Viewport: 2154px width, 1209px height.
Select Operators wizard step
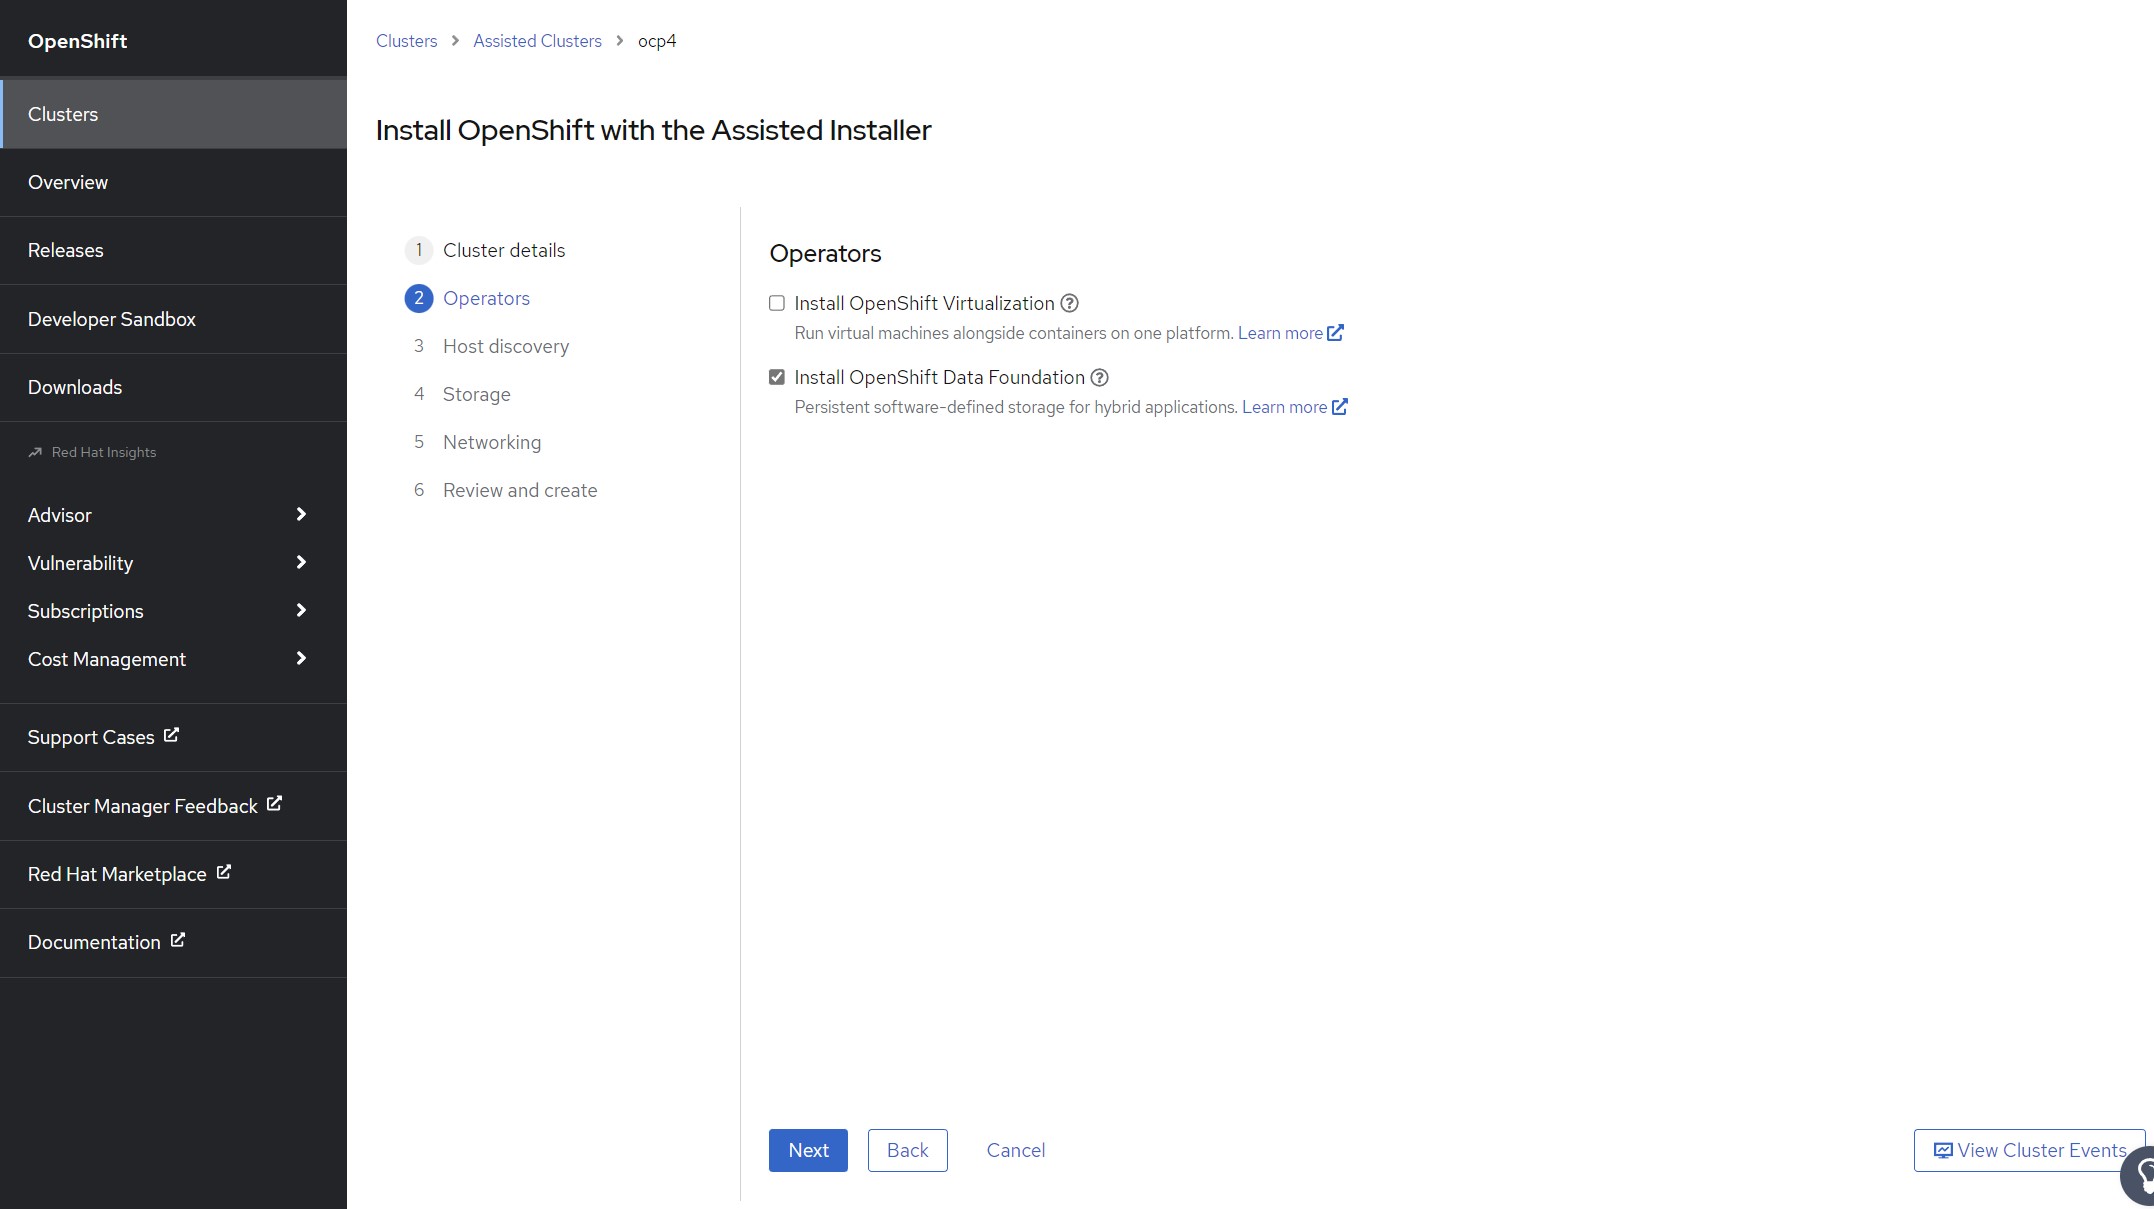pyautogui.click(x=486, y=298)
